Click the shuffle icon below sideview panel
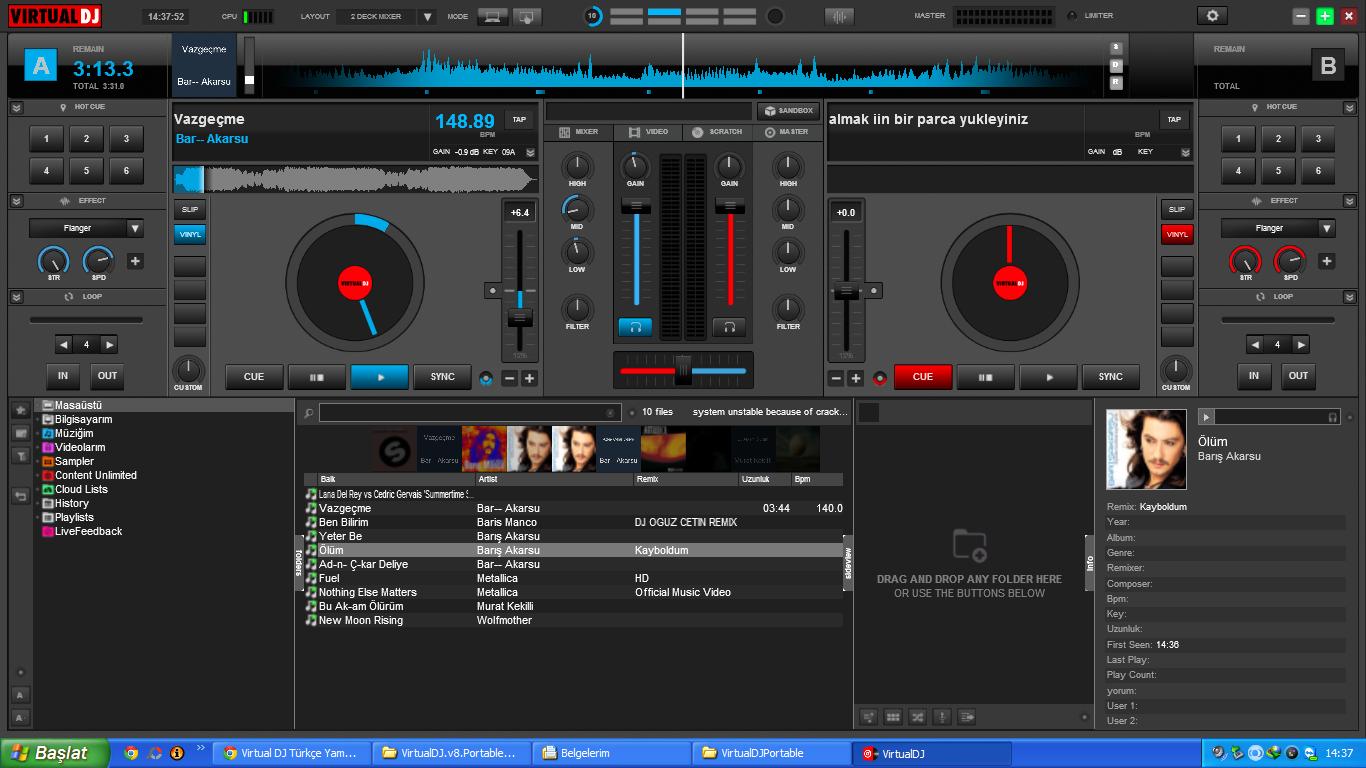The width and height of the screenshot is (1366, 768). click(x=917, y=717)
